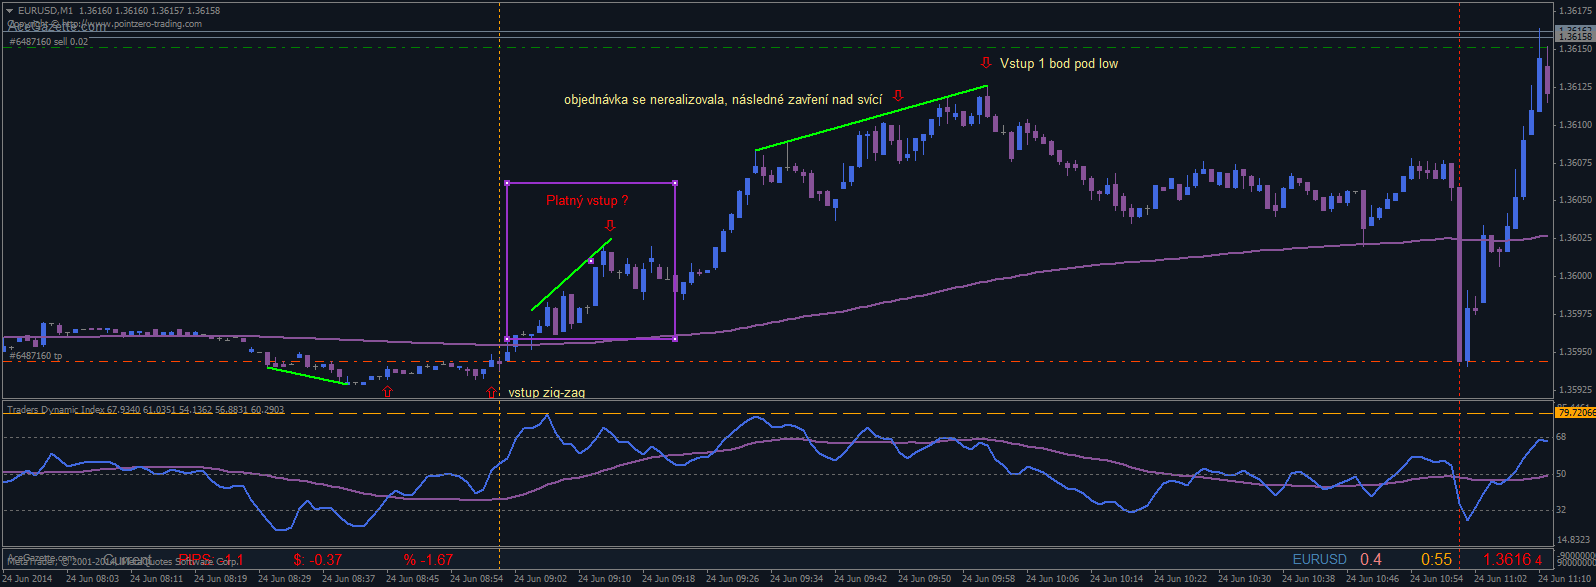1596x587 pixels.
Task: Click the highlighted 1.36158 current price tag
Action: tap(1574, 36)
